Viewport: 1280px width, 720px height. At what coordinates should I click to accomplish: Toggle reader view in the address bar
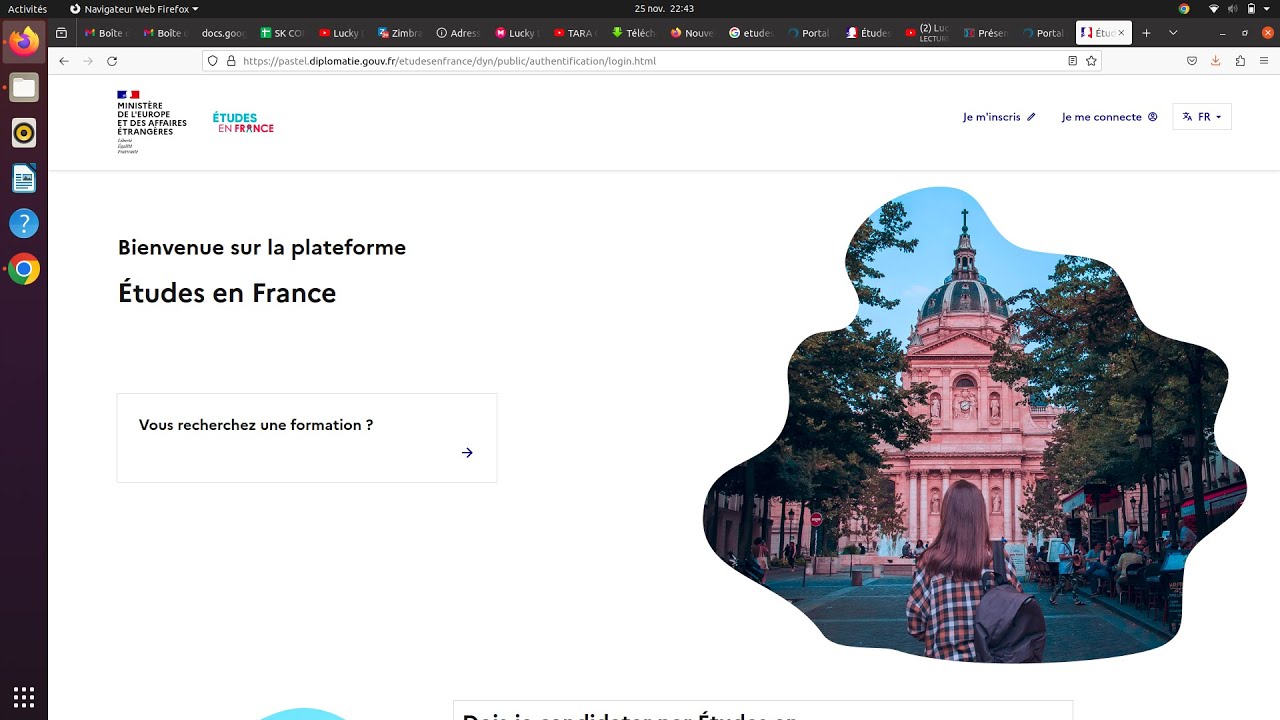[x=1072, y=61]
